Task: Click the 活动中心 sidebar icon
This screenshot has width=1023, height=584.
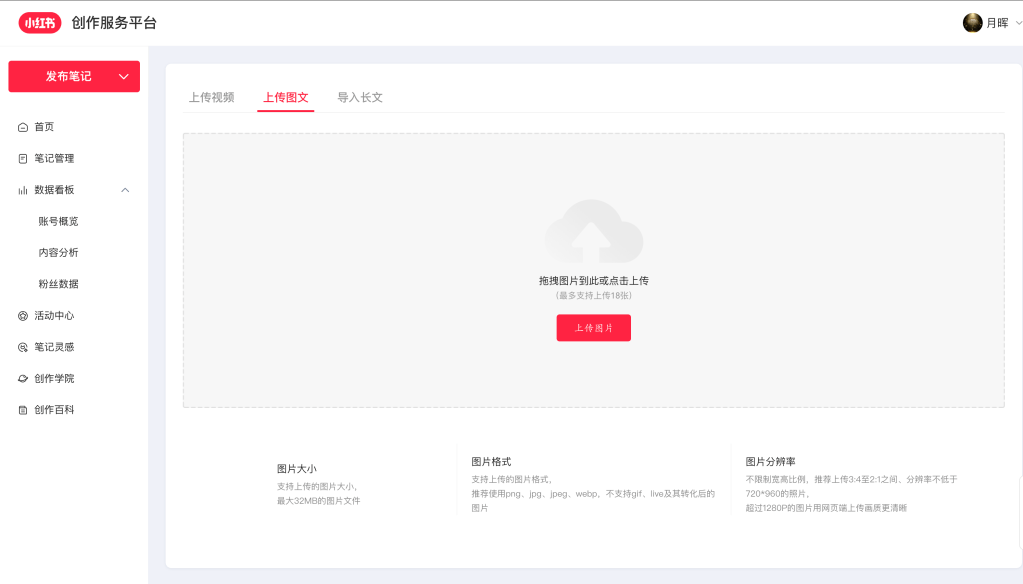Action: click(23, 316)
